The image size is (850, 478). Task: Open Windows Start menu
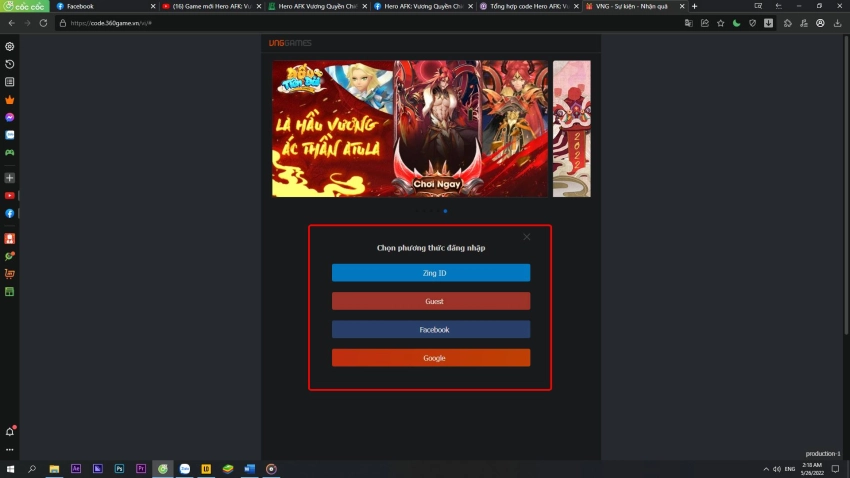(10, 469)
